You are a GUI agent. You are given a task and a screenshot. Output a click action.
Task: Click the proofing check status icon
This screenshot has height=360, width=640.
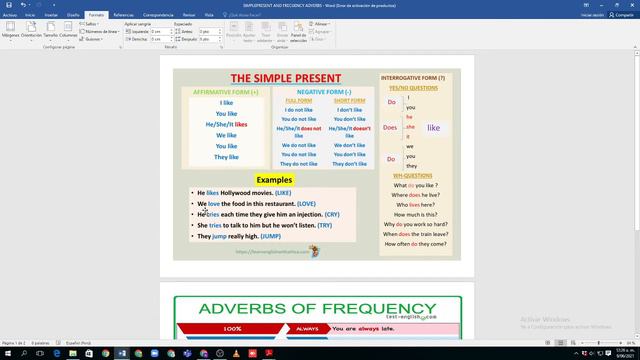coord(58,343)
